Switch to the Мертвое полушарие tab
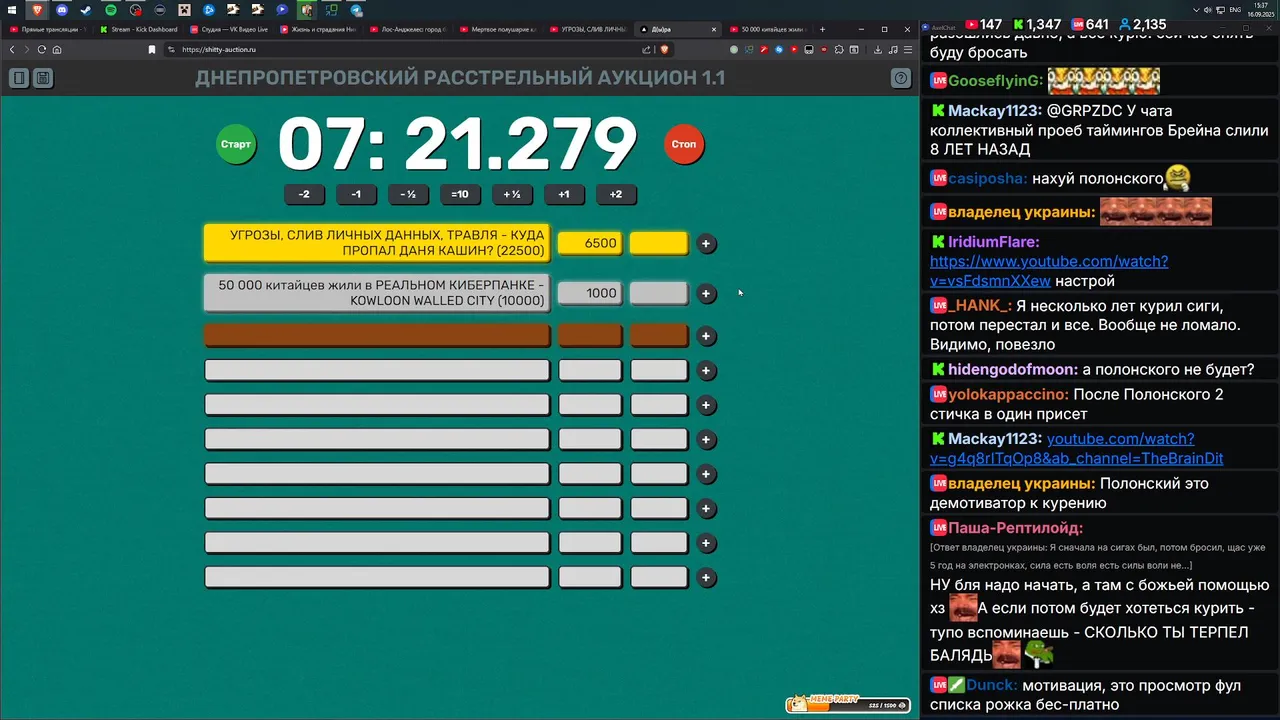 pyautogui.click(x=499, y=29)
